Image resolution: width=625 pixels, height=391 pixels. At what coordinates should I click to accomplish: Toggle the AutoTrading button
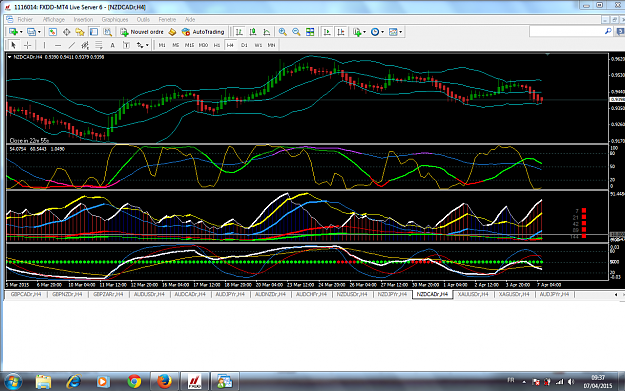click(203, 32)
